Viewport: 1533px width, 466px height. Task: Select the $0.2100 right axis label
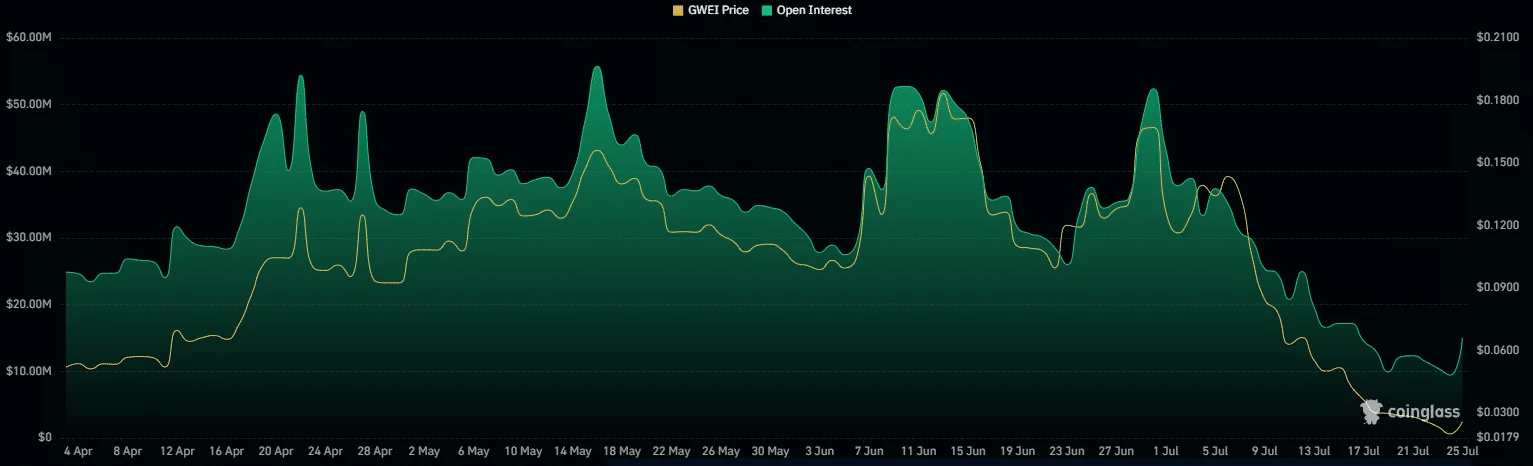point(1497,38)
